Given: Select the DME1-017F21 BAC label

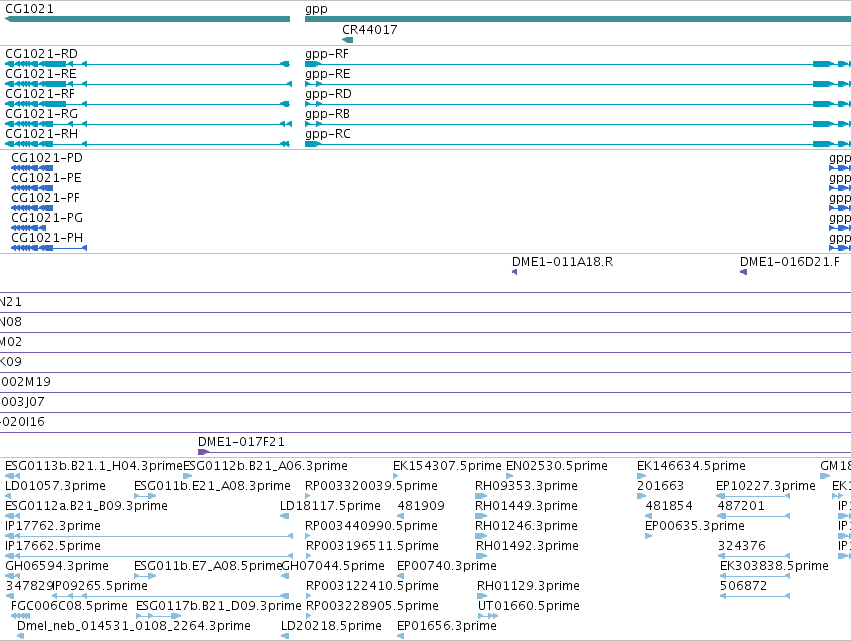Looking at the screenshot, I should 241,442.
